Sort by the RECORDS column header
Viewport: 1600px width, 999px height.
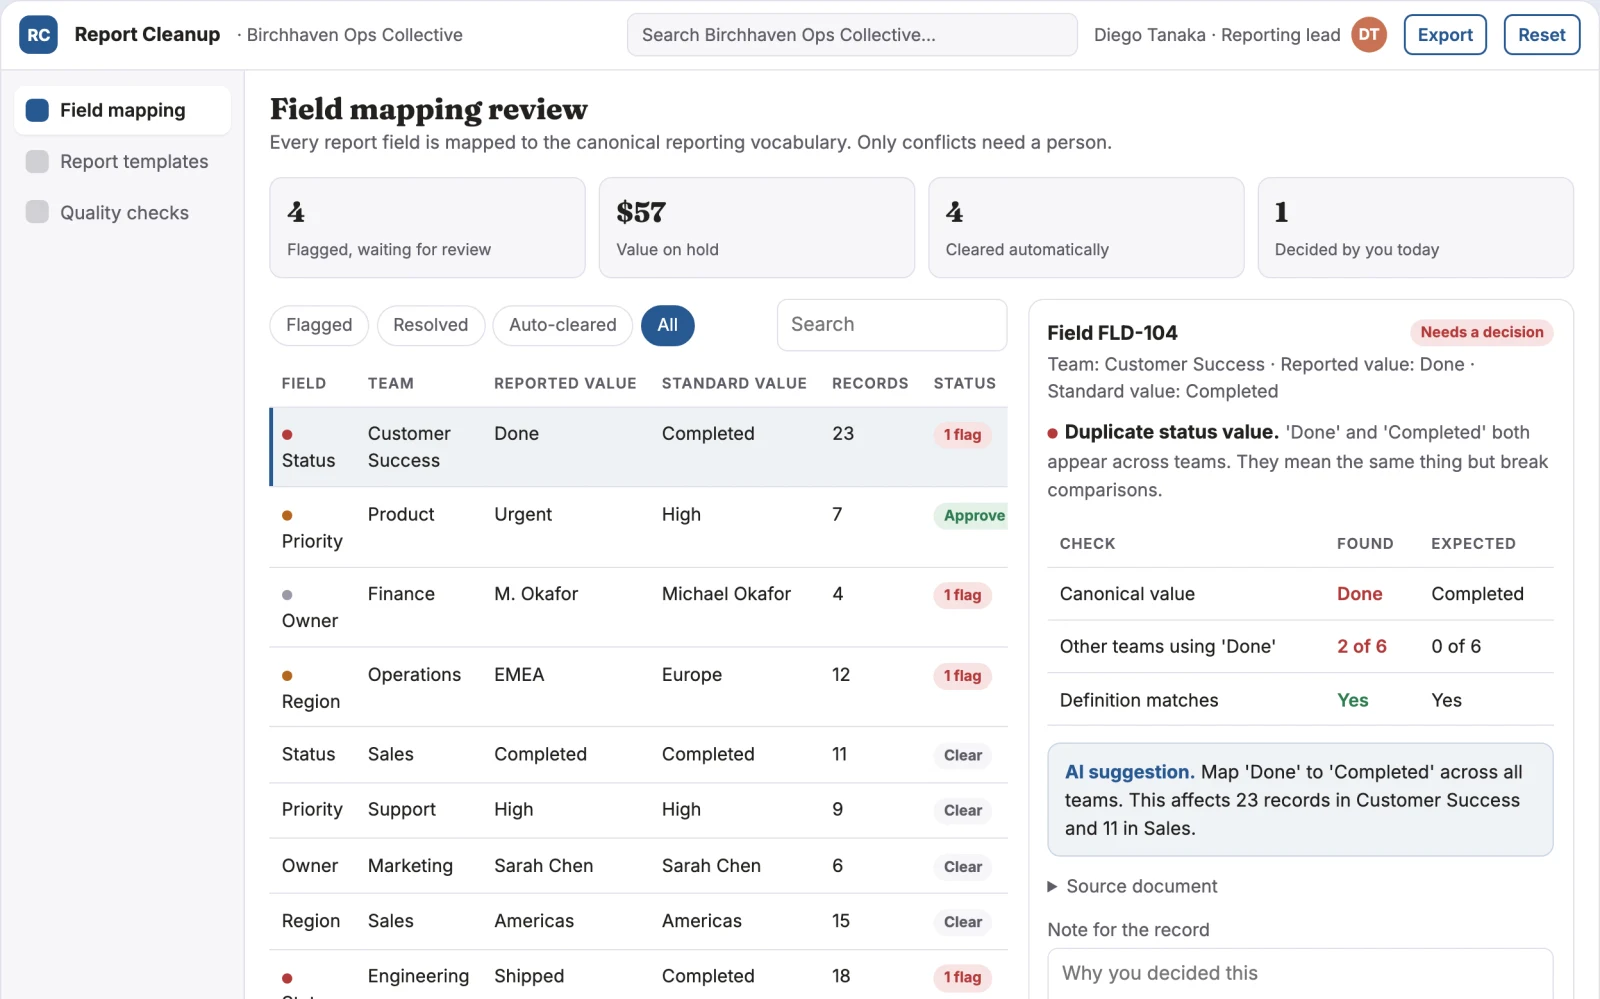(870, 383)
